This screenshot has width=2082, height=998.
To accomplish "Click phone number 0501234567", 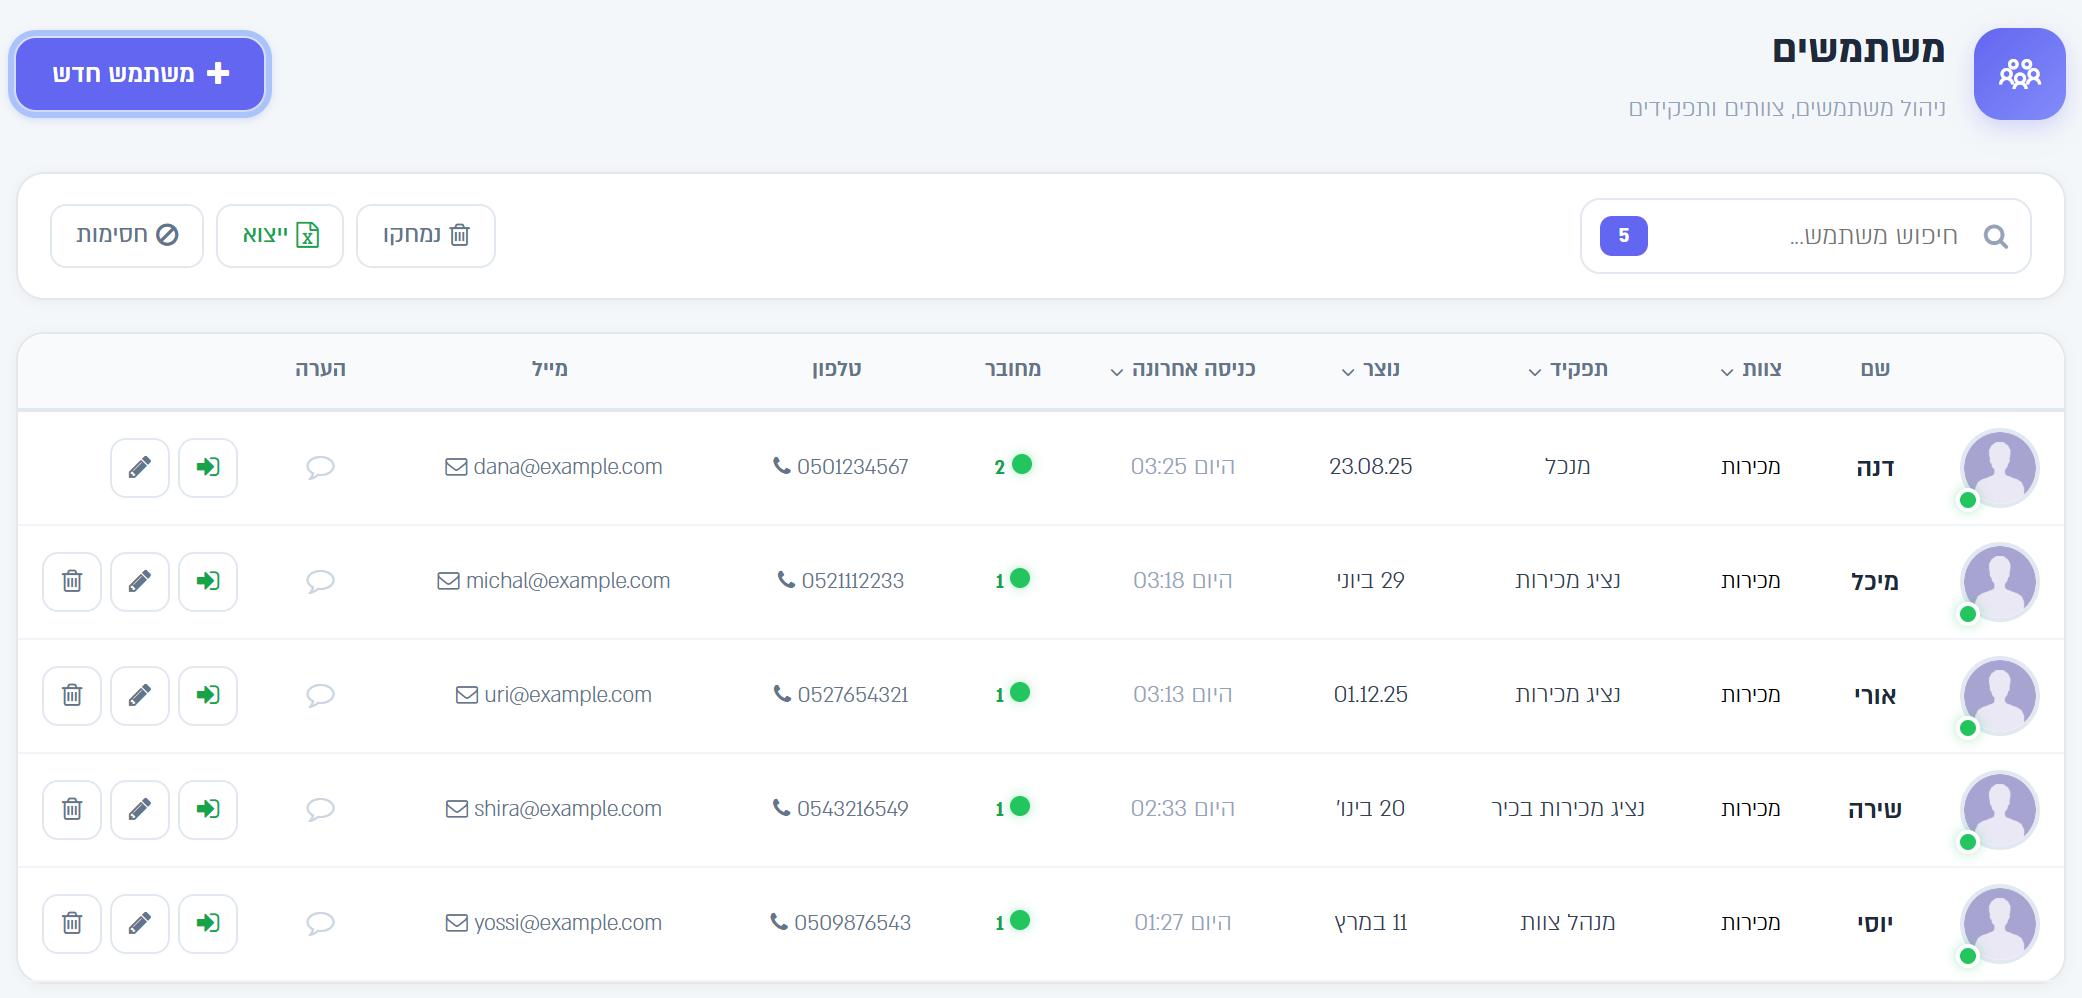I will click(x=841, y=467).
